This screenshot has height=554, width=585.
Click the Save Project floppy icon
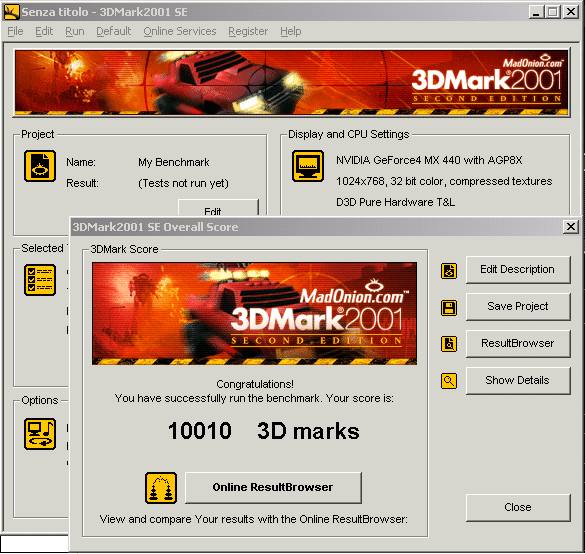point(449,308)
